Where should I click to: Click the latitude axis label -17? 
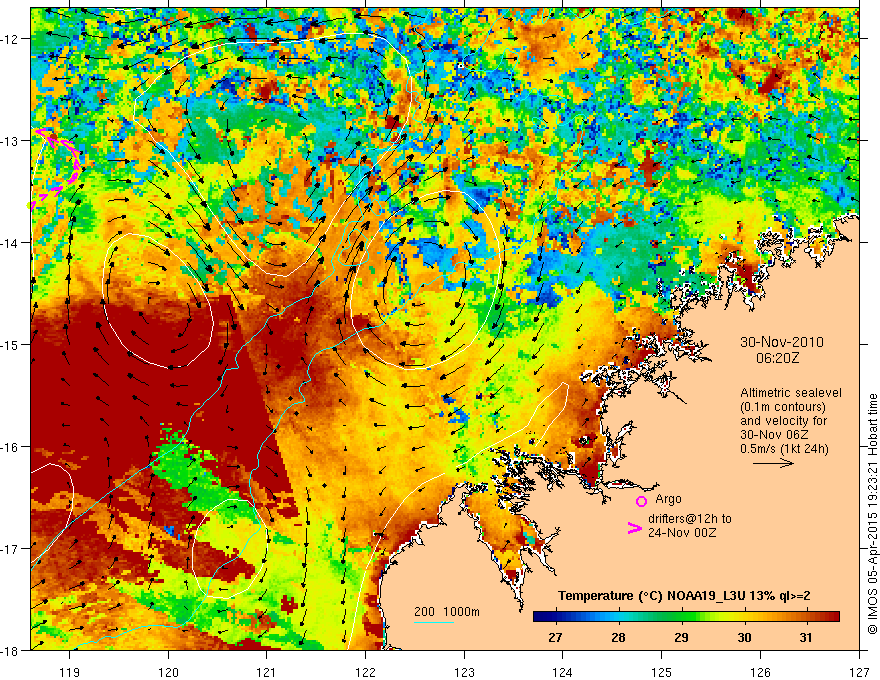point(10,549)
